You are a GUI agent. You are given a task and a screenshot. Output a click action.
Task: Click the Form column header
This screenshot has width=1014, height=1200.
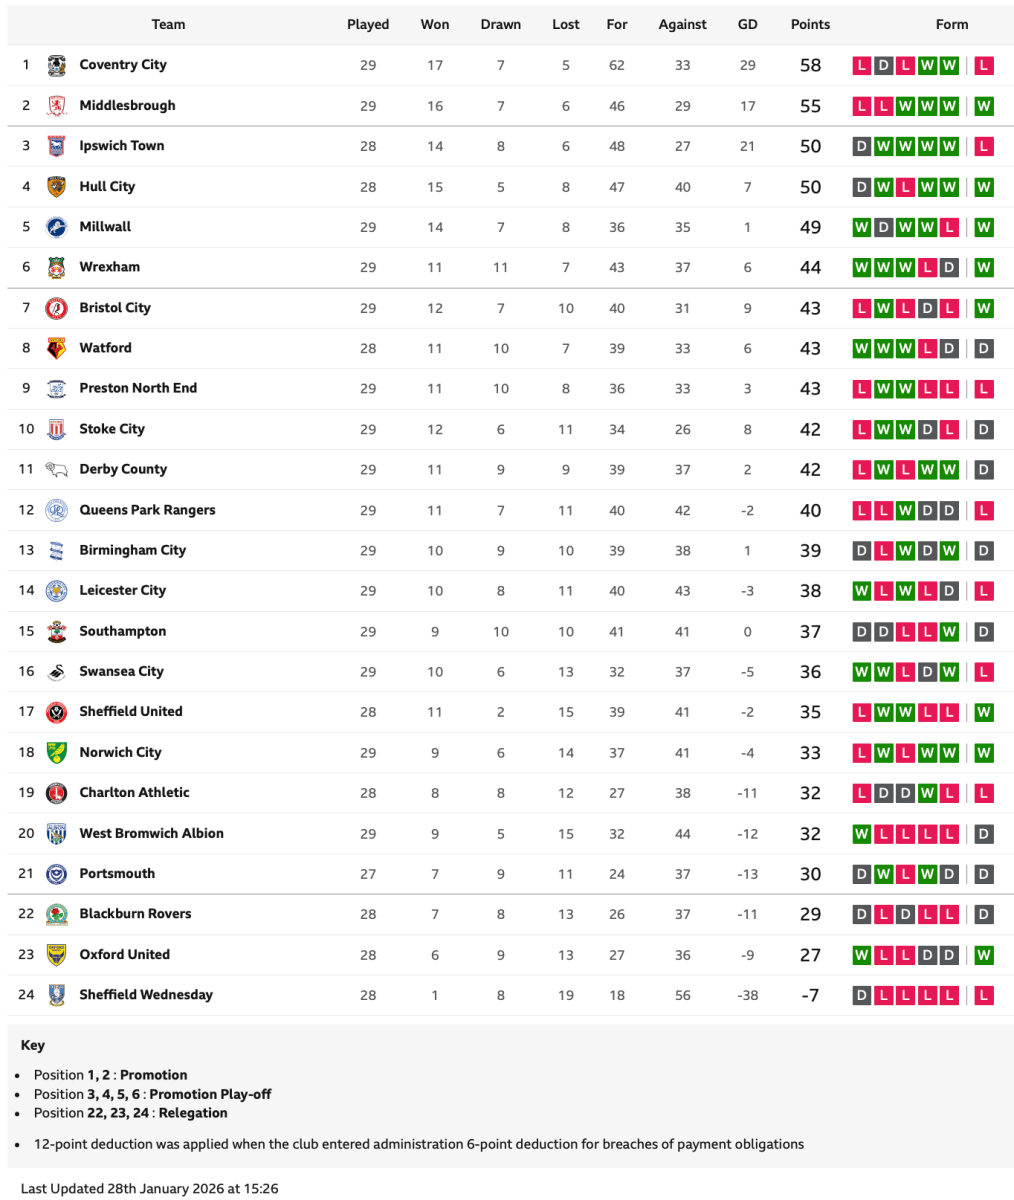(x=952, y=25)
